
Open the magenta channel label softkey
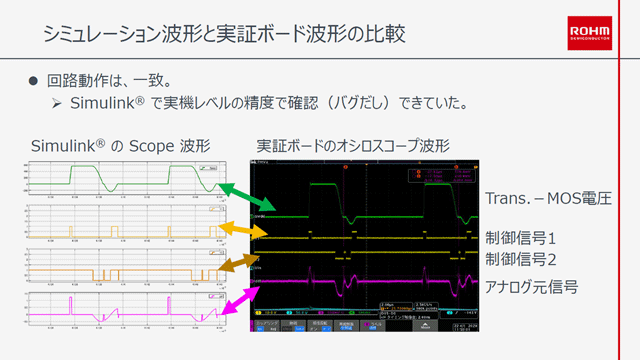pos(373,326)
